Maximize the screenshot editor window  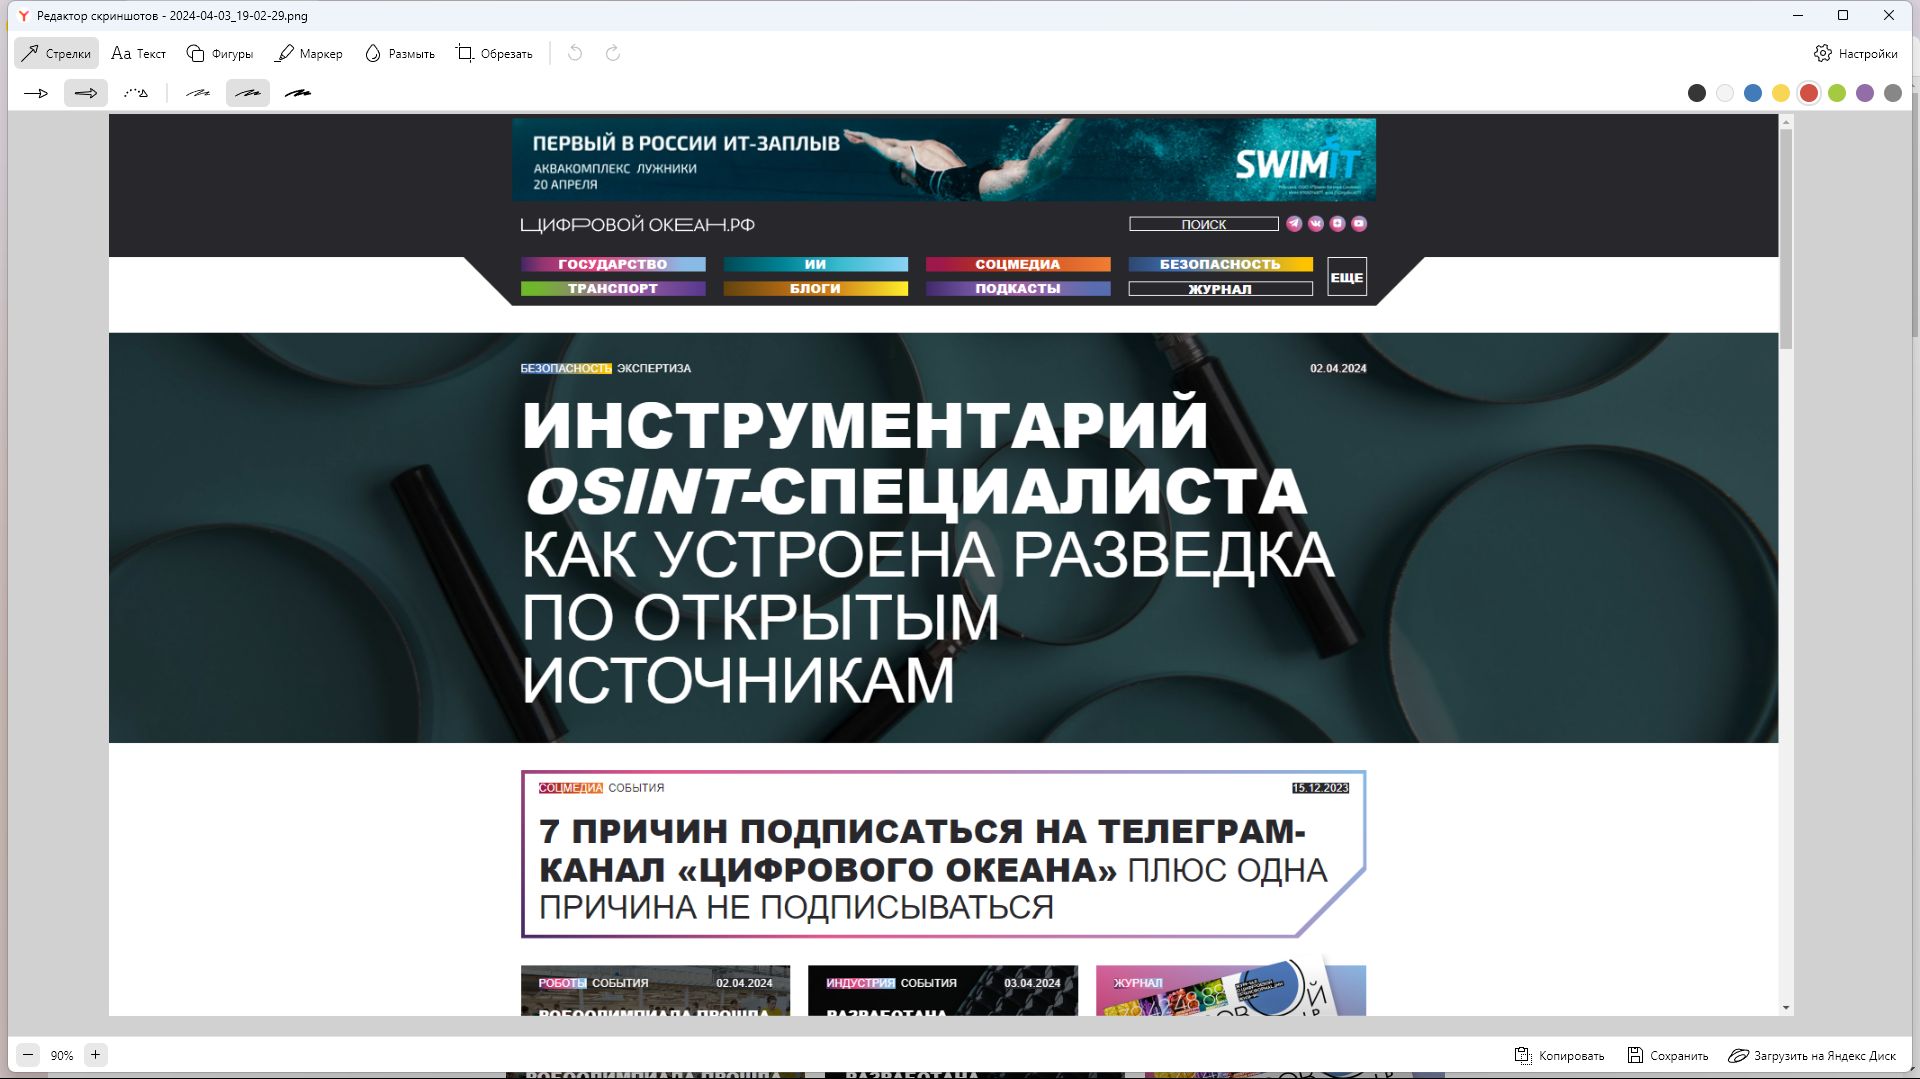pyautogui.click(x=1843, y=15)
